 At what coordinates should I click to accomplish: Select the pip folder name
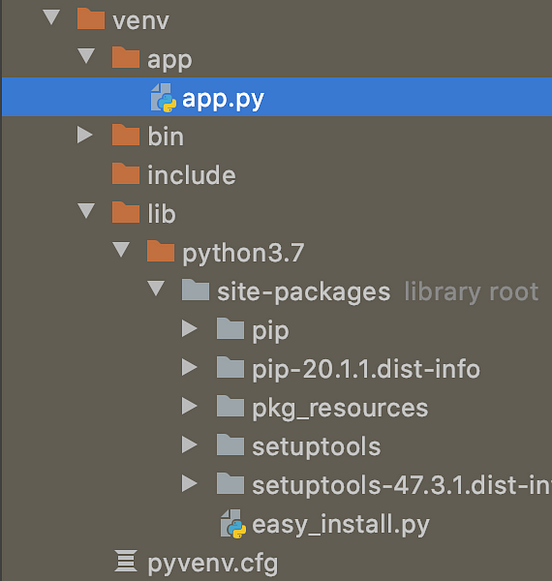pos(270,331)
